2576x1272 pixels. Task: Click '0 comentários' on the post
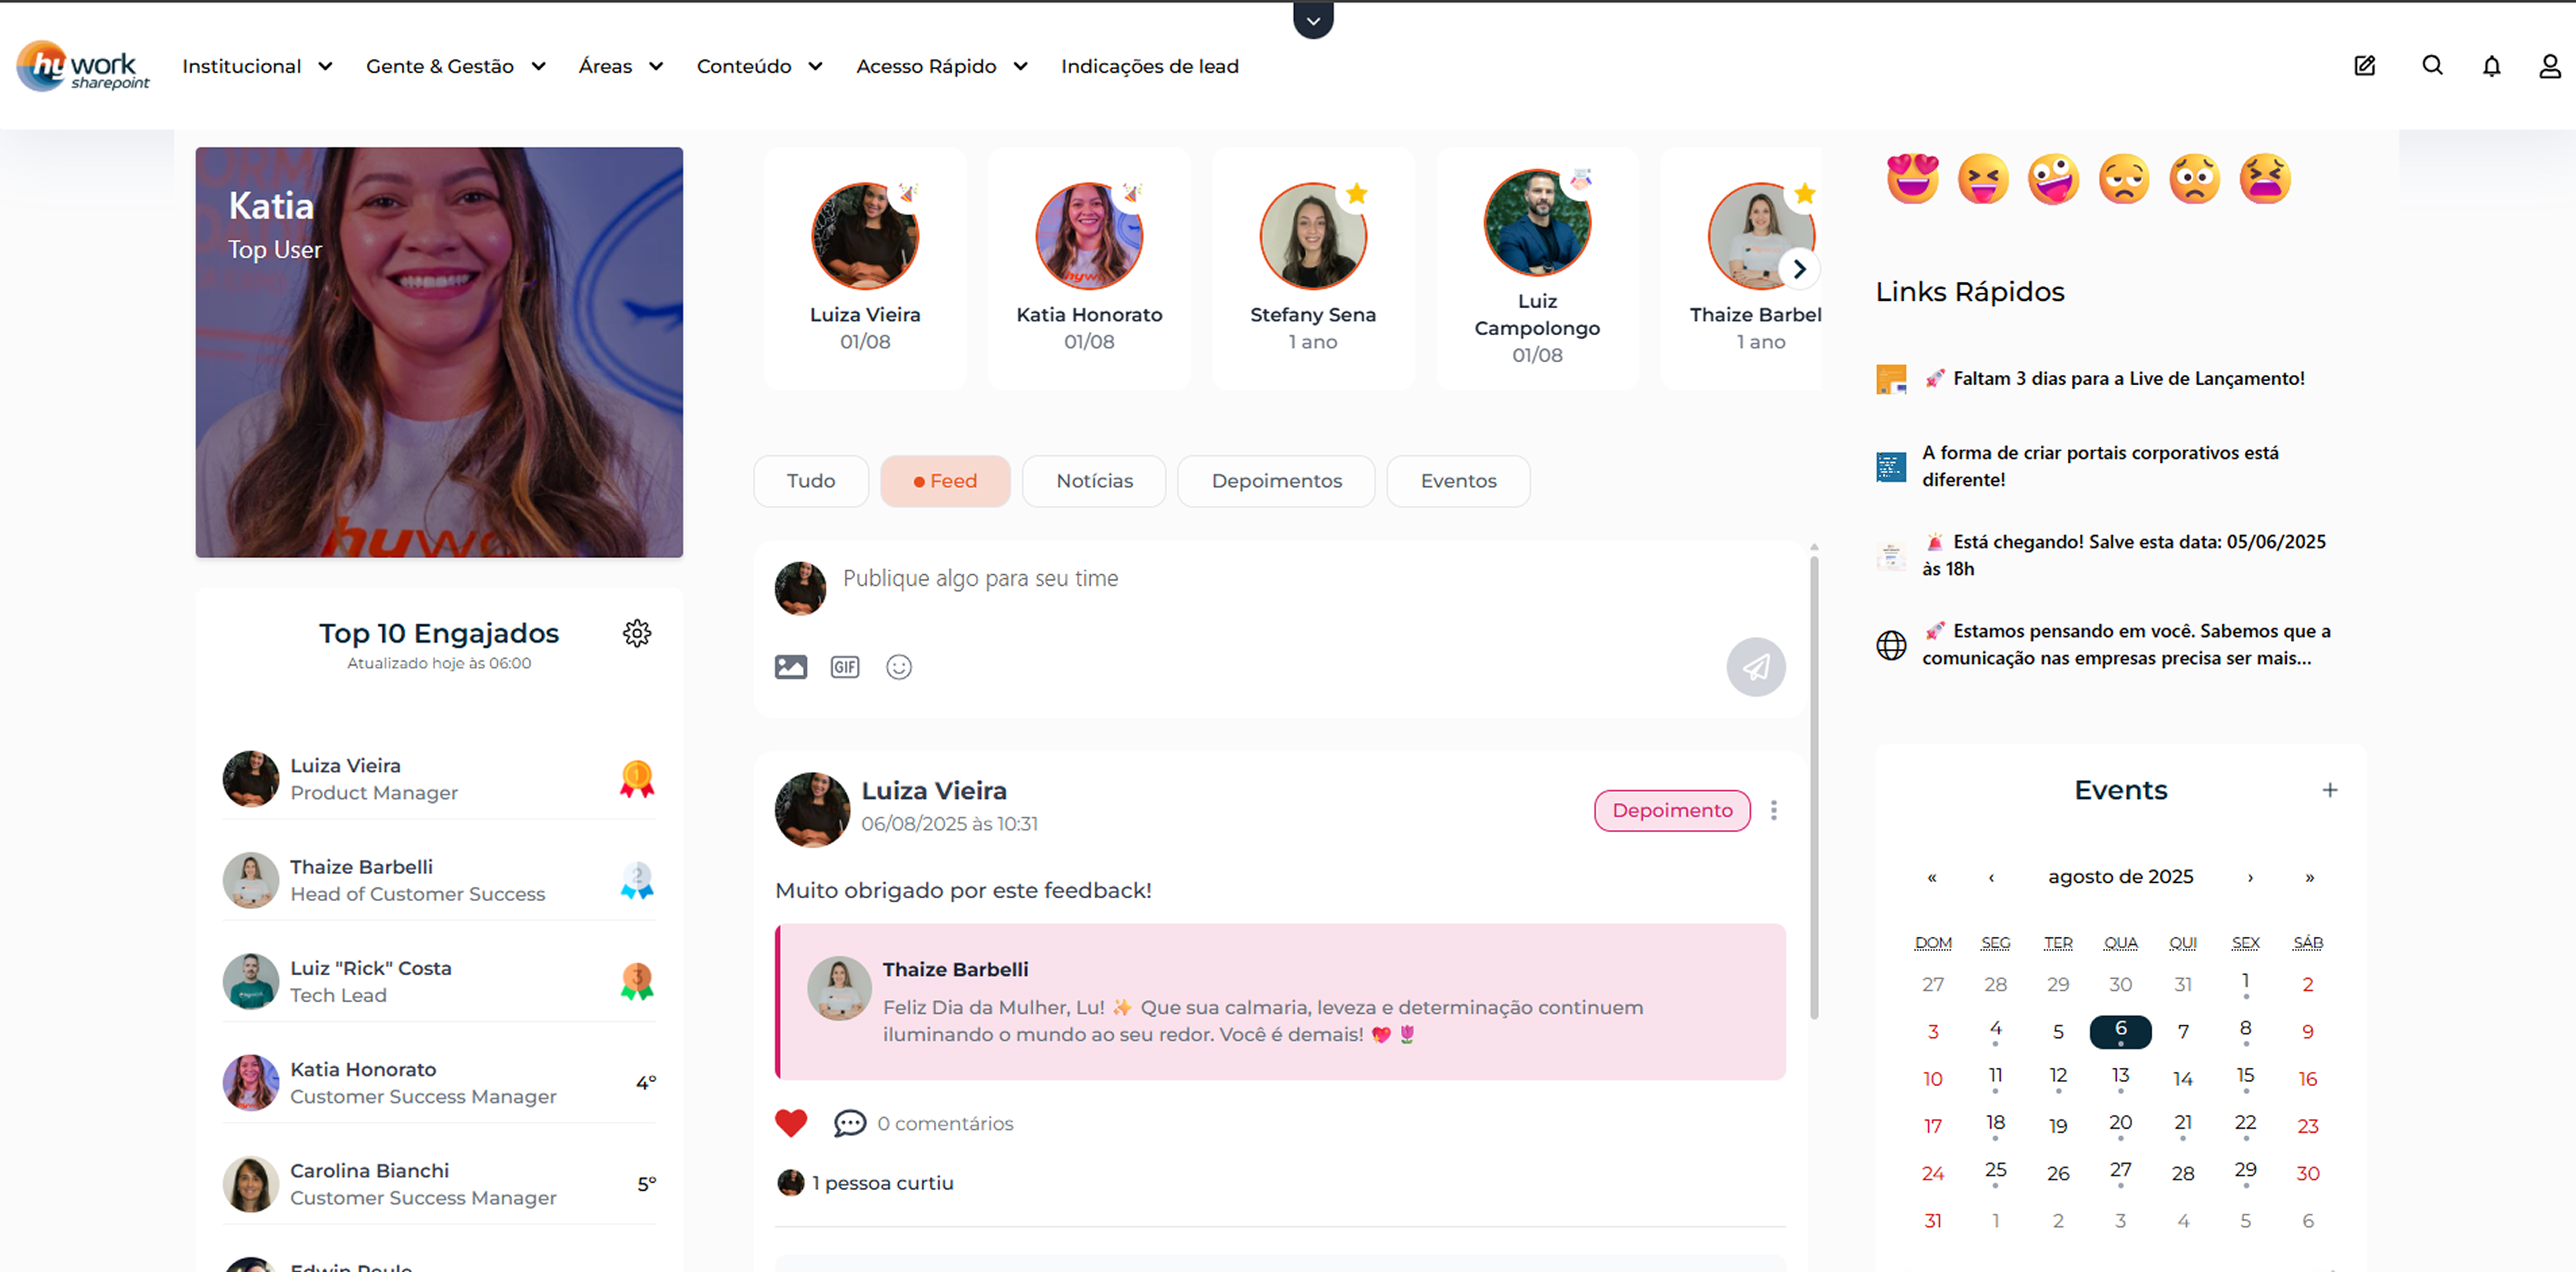[945, 1123]
